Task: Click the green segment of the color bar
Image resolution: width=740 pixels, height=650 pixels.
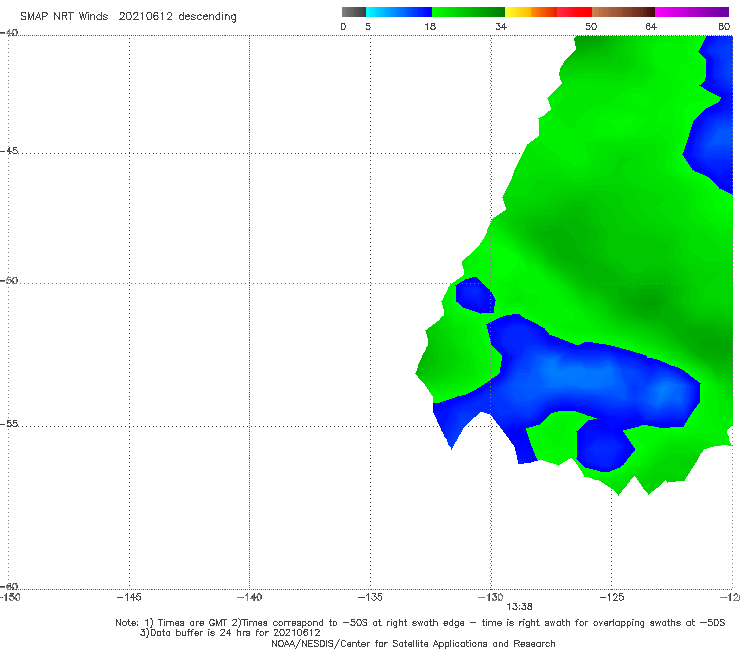Action: tap(469, 12)
